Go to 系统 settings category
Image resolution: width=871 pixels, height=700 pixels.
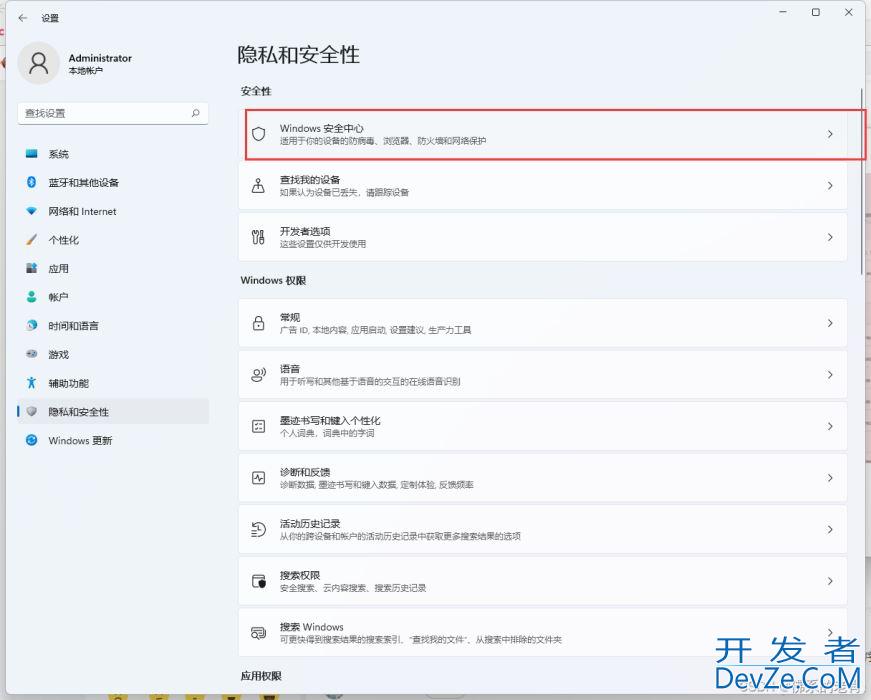click(x=113, y=154)
